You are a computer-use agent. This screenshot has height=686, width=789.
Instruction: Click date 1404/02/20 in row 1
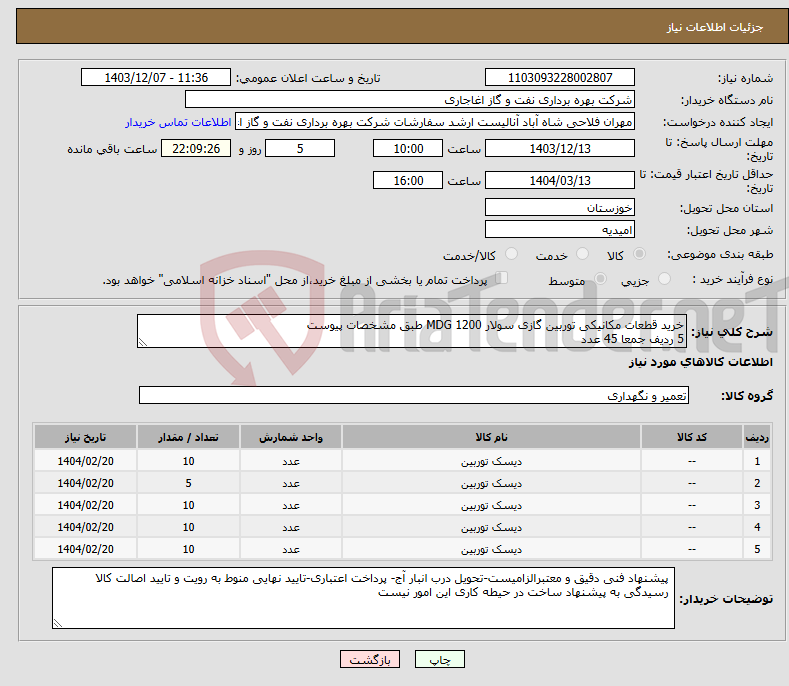(86, 461)
